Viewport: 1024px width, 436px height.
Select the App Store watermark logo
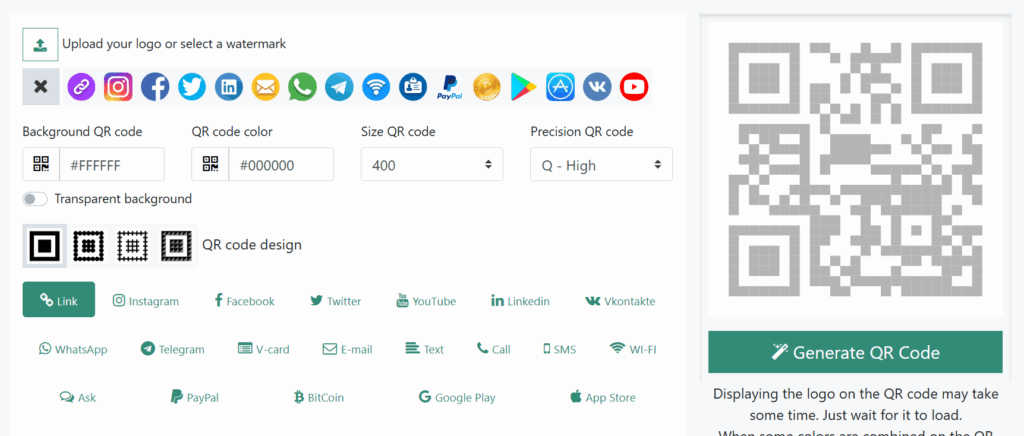point(560,86)
